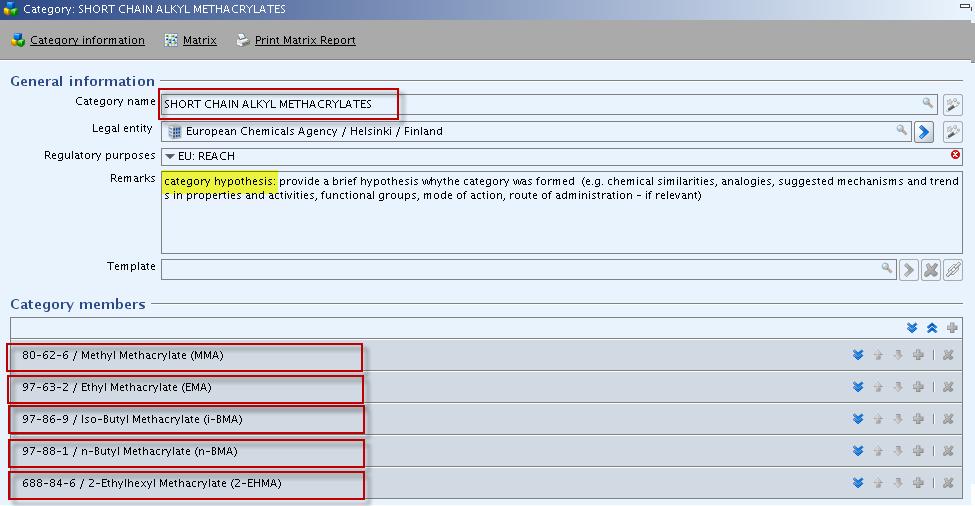Open the Regulatory purposes EU: REACH dropdown
975x506 pixels.
(x=170, y=157)
